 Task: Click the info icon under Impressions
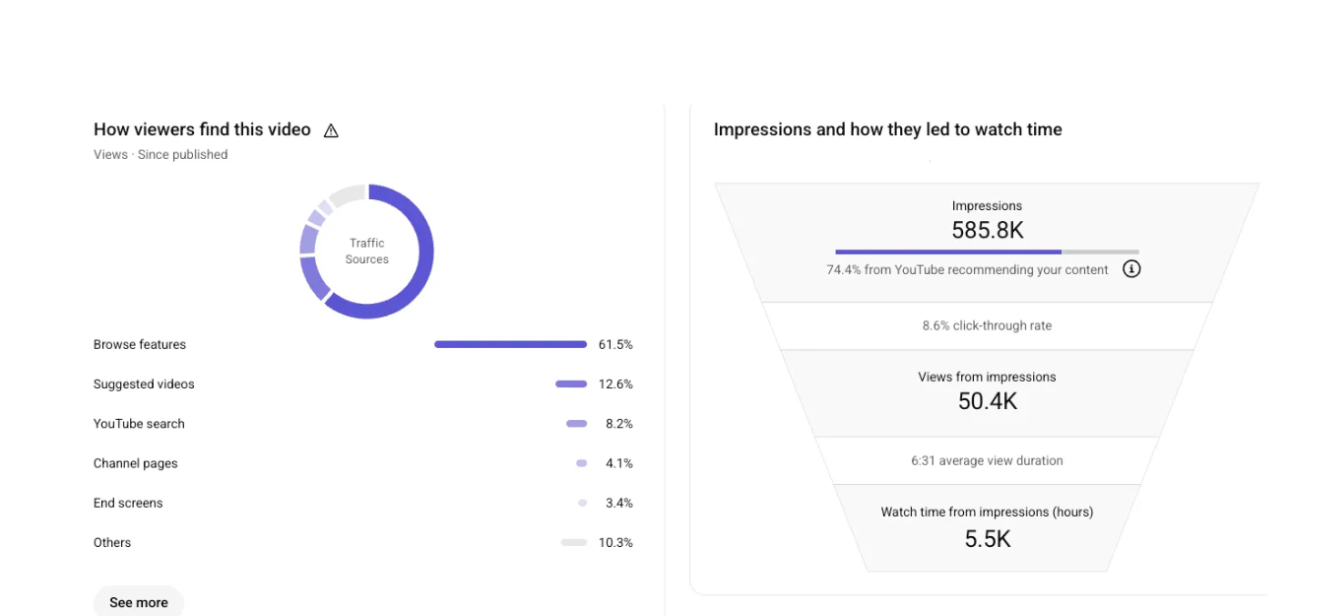(1131, 269)
